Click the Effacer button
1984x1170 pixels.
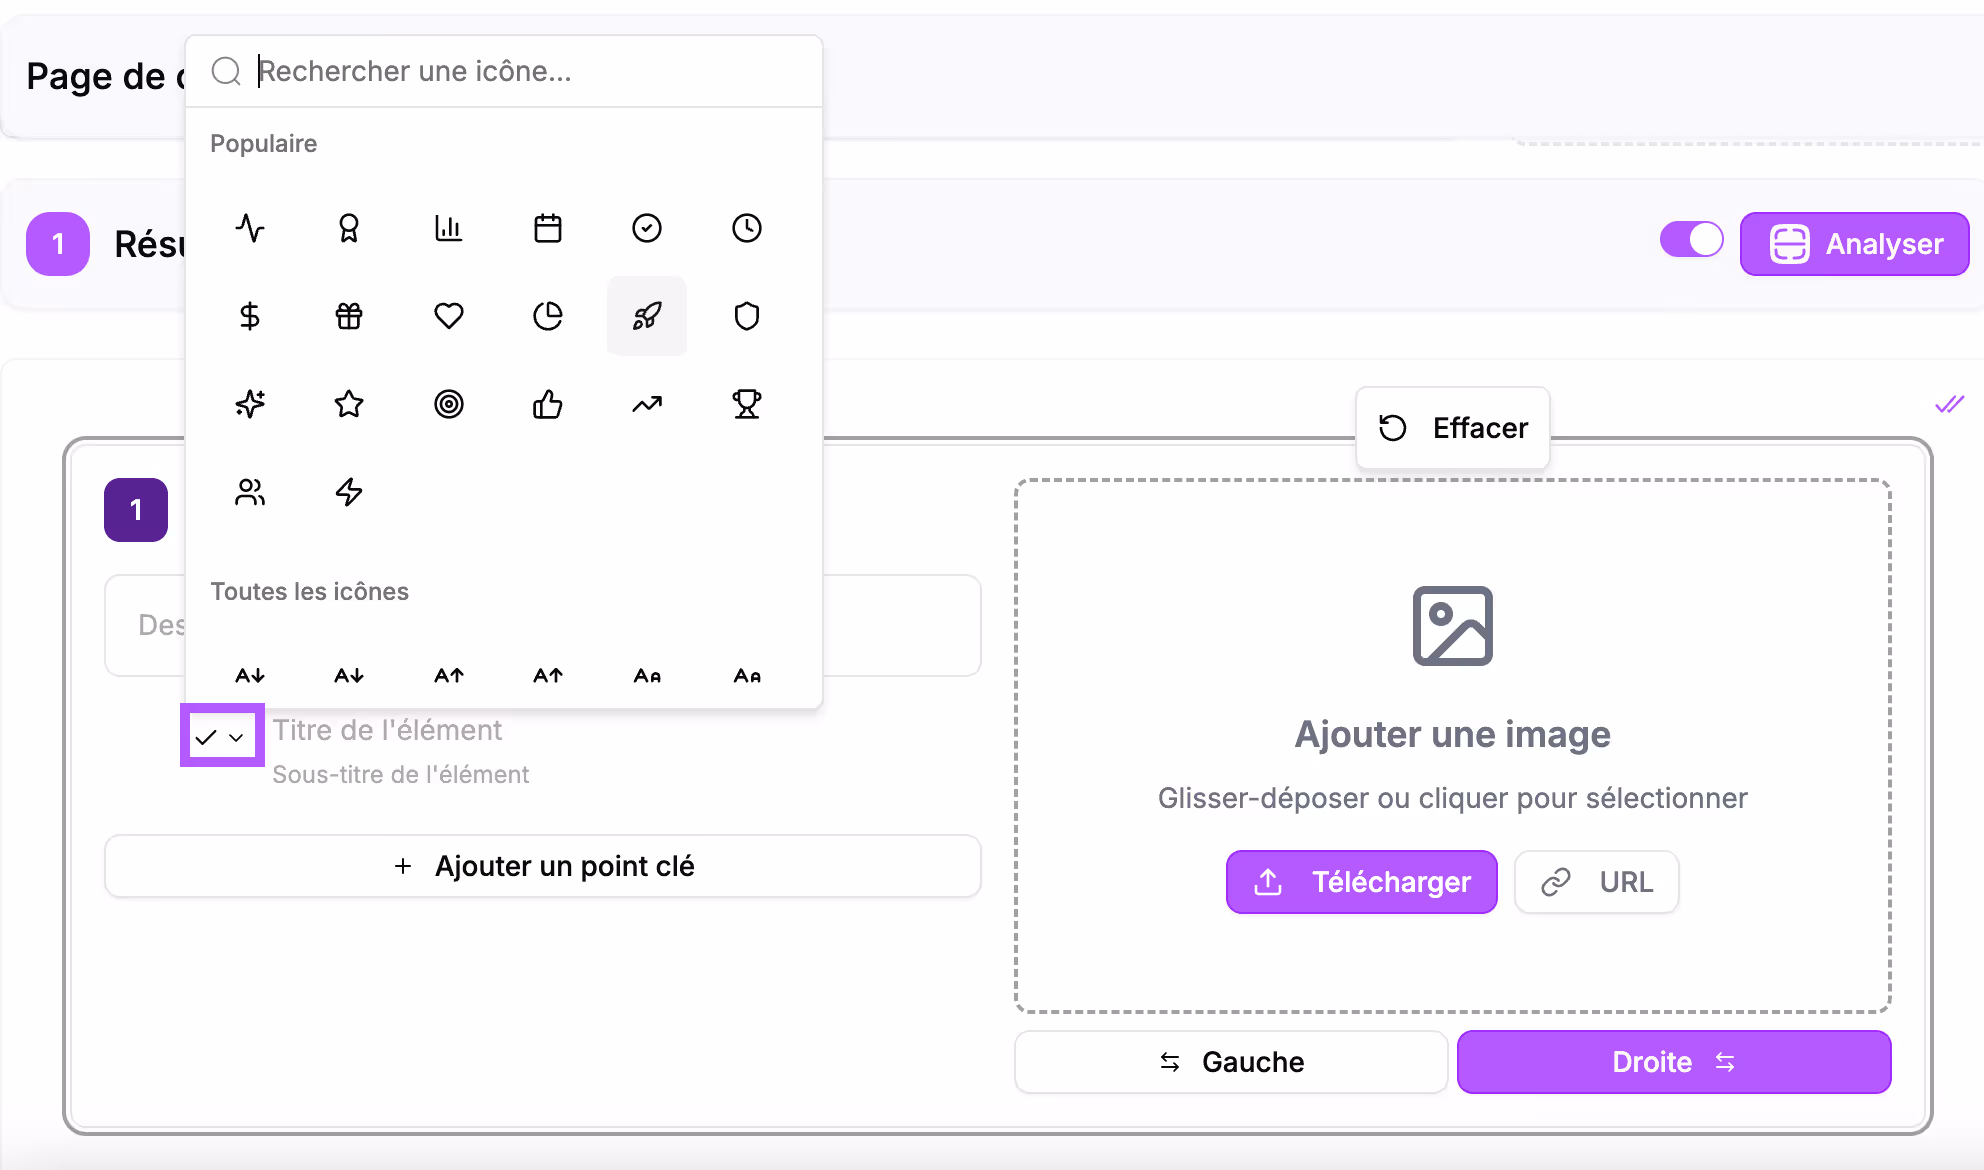pos(1452,427)
